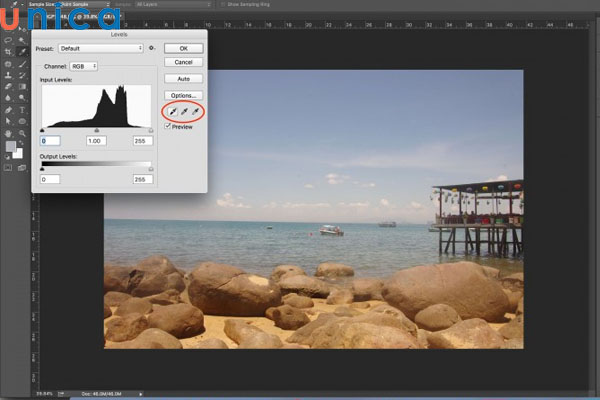Image resolution: width=600 pixels, height=400 pixels.
Task: Click the input levels midtone field 1.00
Action: tap(96, 140)
